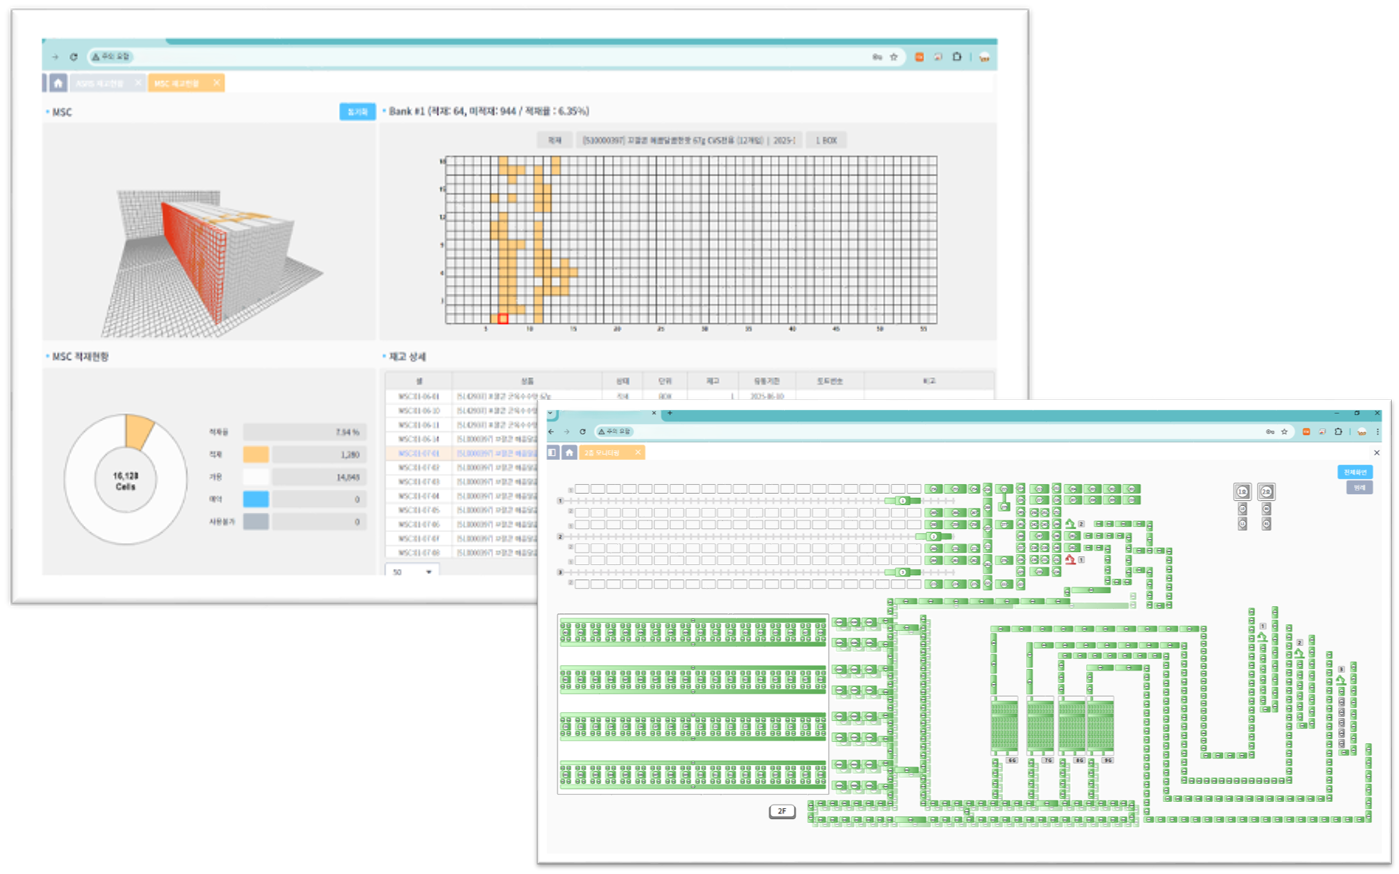Click the 2F label button below rack area
The height and width of the screenshot is (874, 1399).
782,811
